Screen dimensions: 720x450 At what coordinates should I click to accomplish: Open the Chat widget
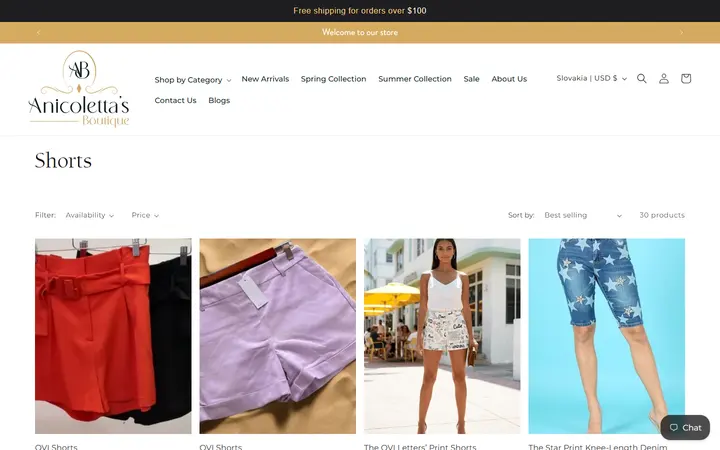[x=685, y=428]
